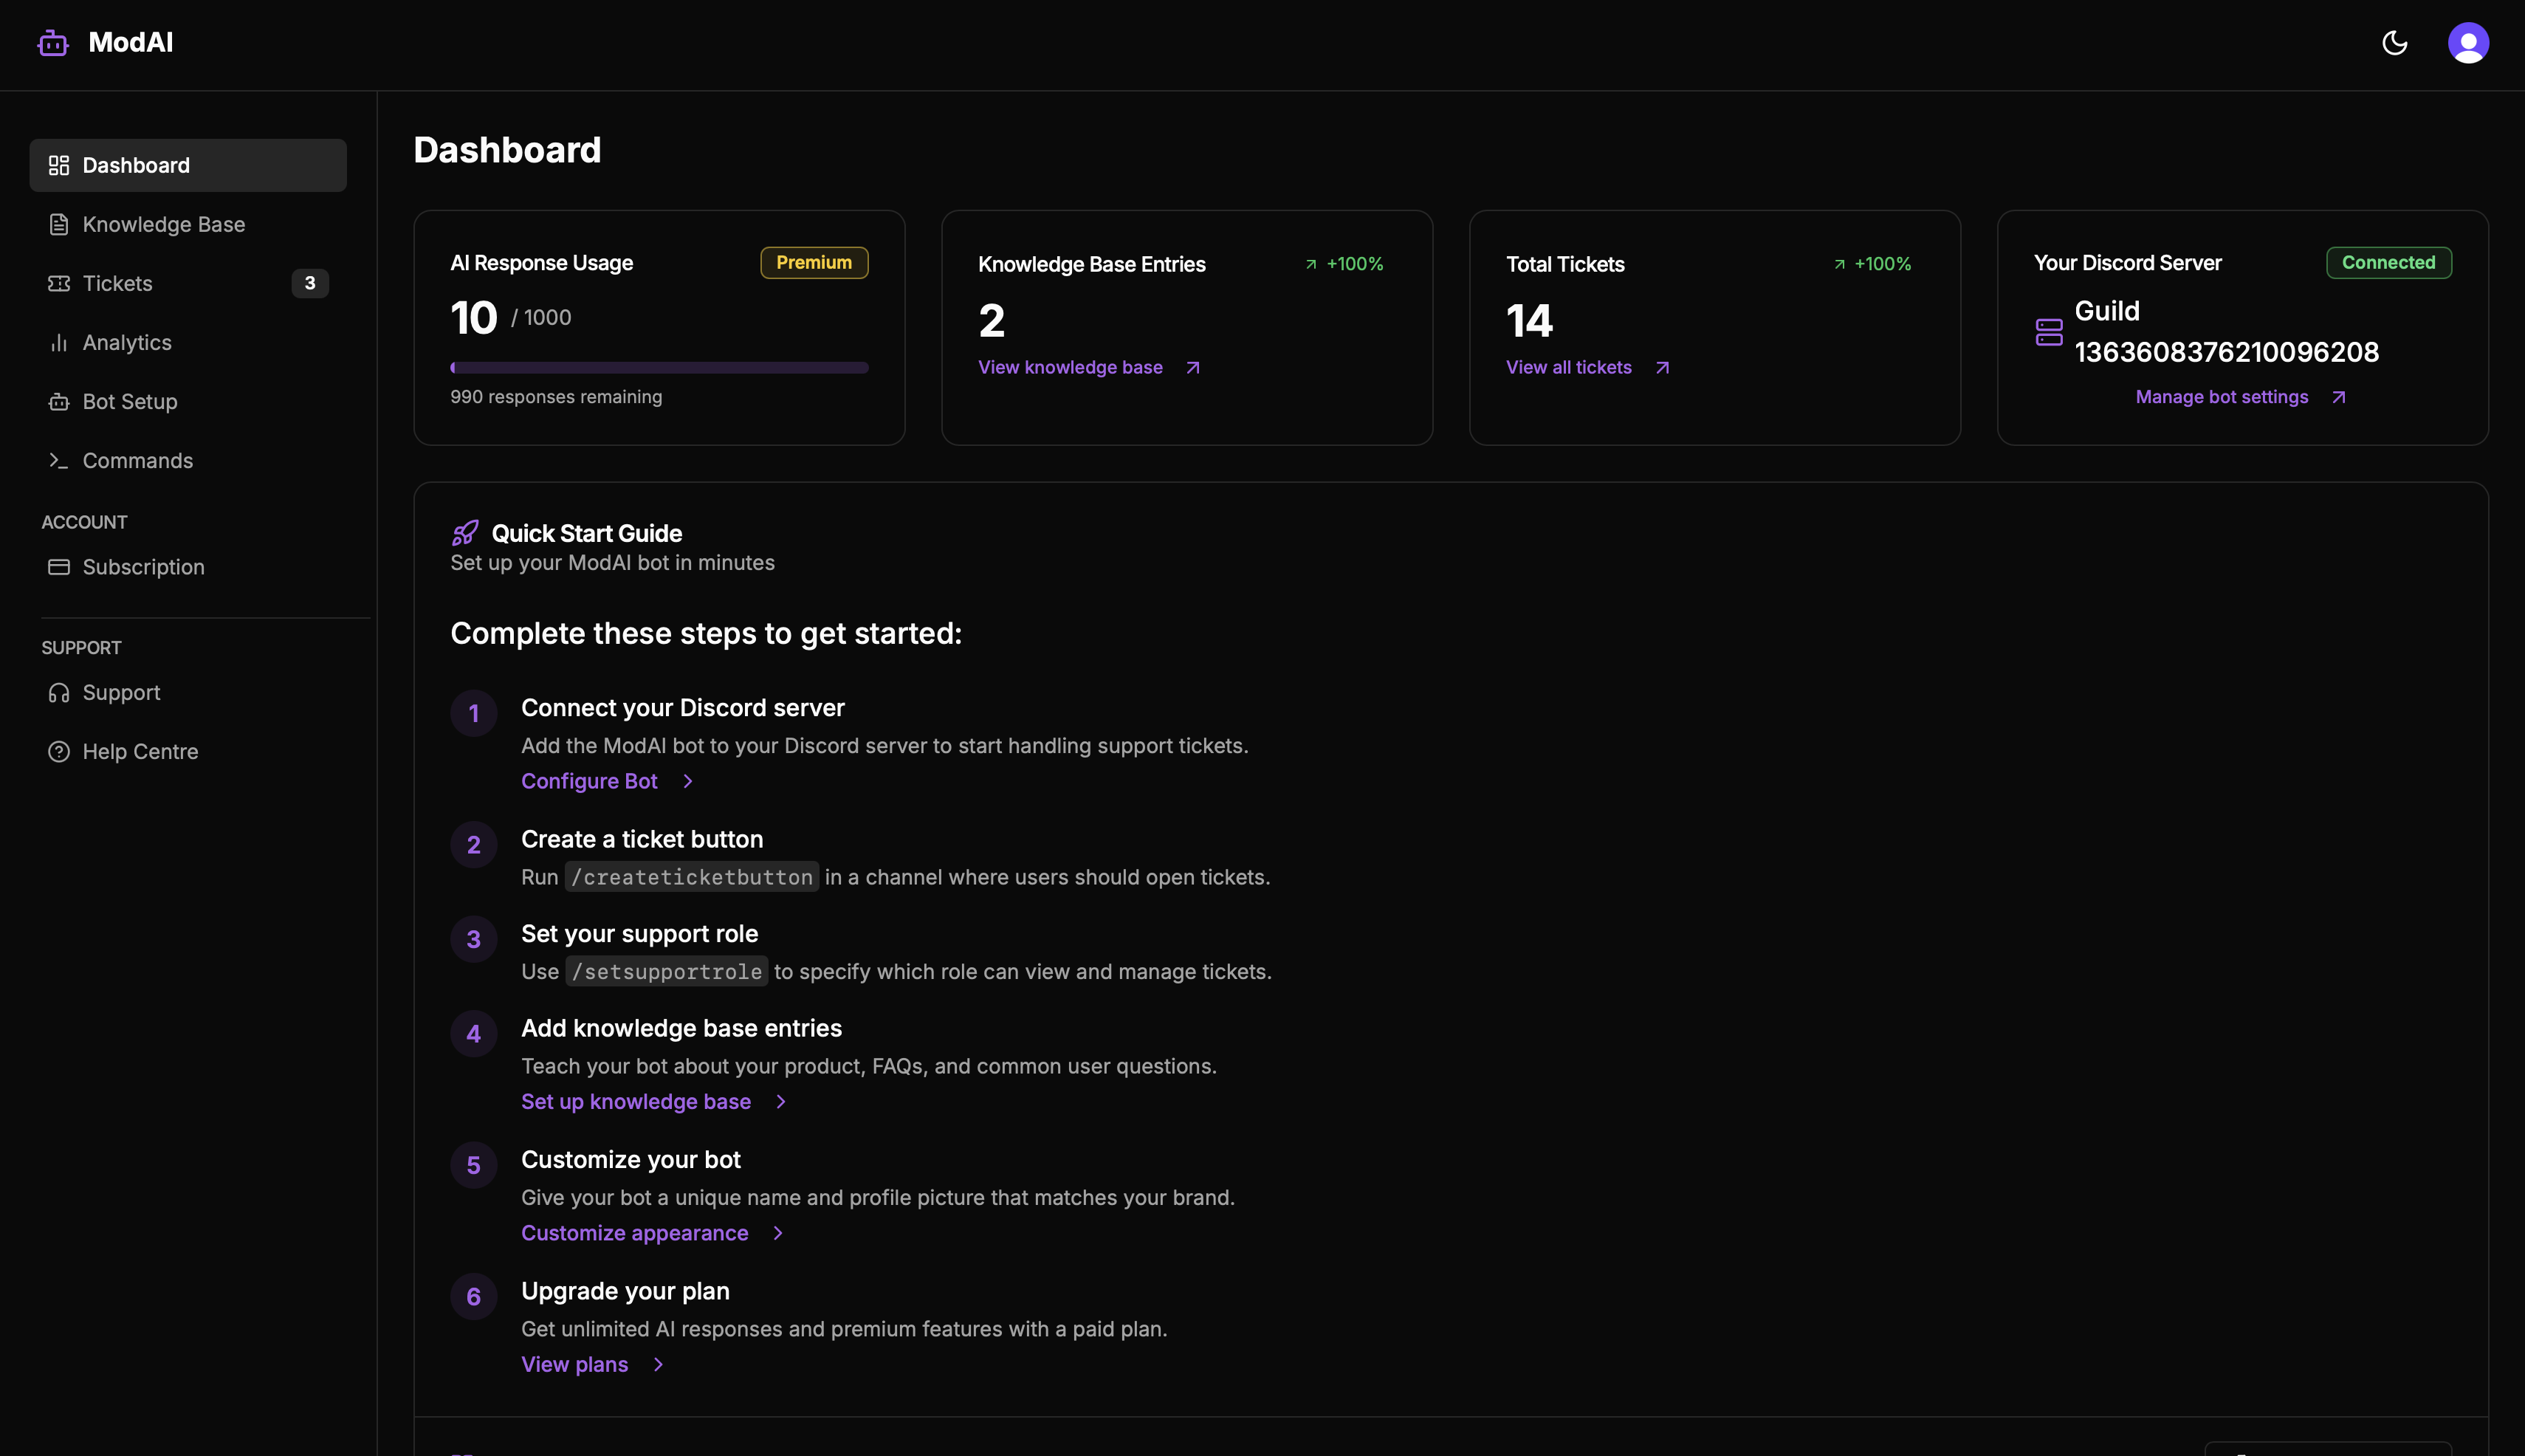Click the Tickets notification badge showing 3
The height and width of the screenshot is (1456, 2525).
point(310,283)
